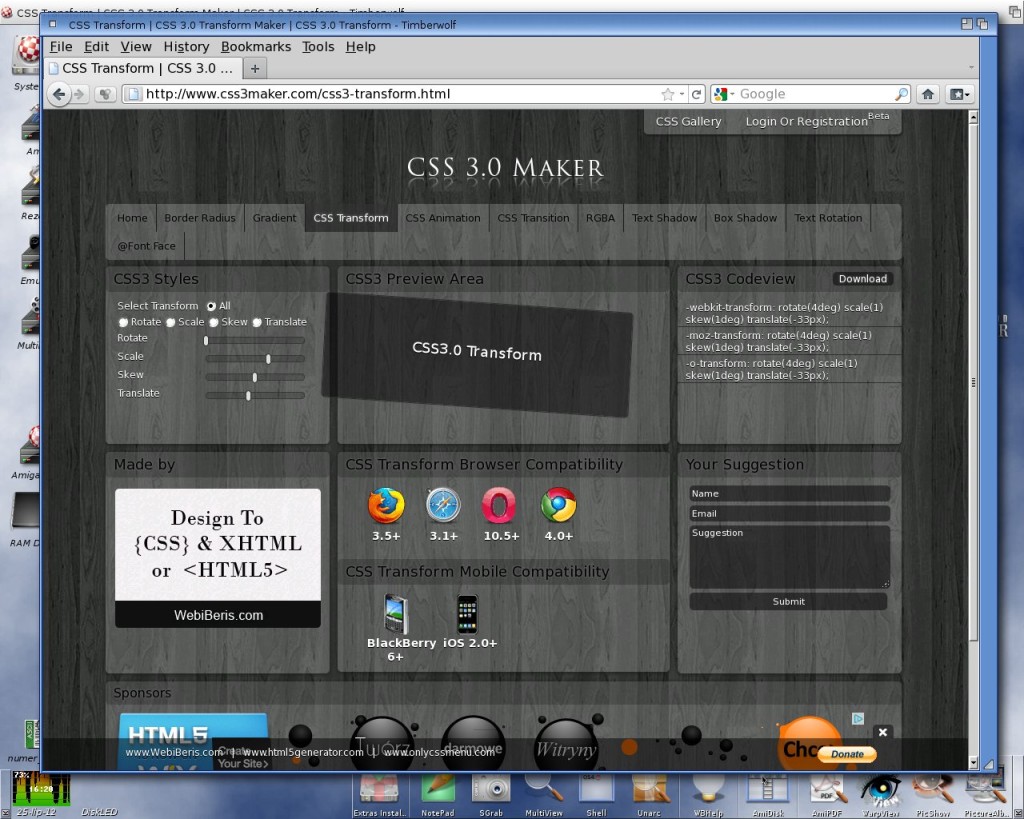Open the File menu
This screenshot has height=819, width=1024.
61,46
